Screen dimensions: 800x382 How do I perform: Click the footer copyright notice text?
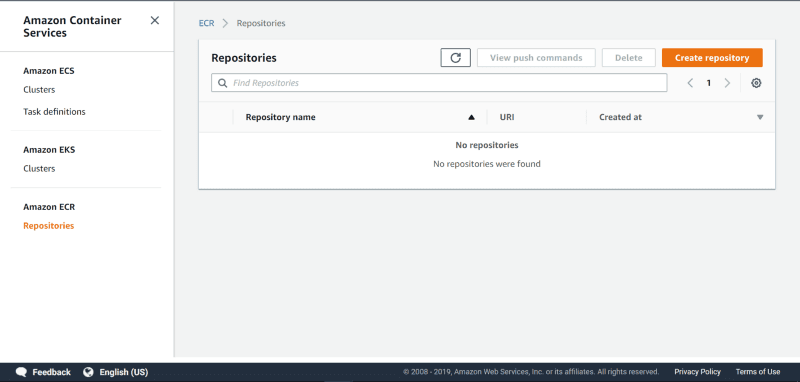pyautogui.click(x=531, y=372)
